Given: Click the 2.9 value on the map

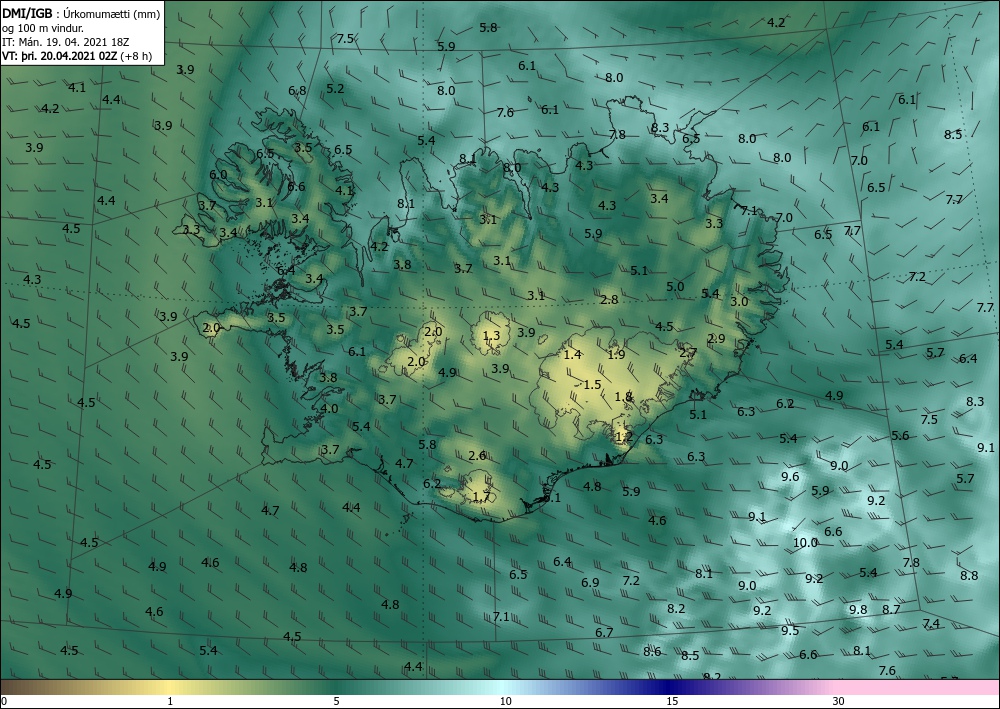Looking at the screenshot, I should click(x=716, y=338).
